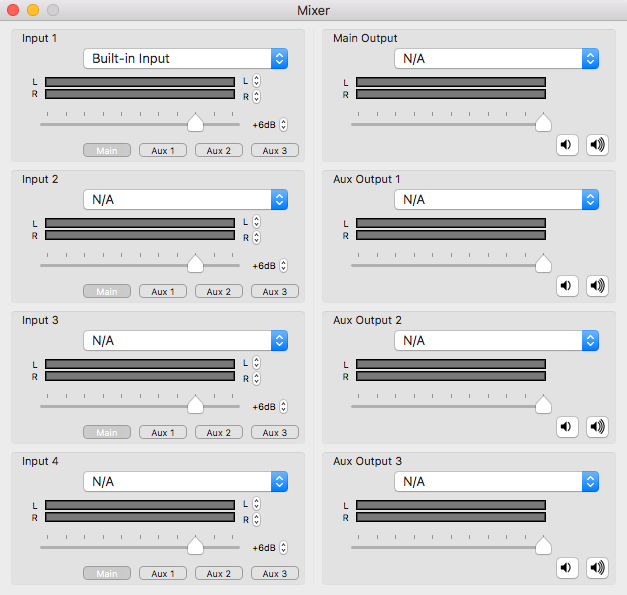
Task: Click the loud volume speaker icon in Aux Output 3
Action: point(597,568)
